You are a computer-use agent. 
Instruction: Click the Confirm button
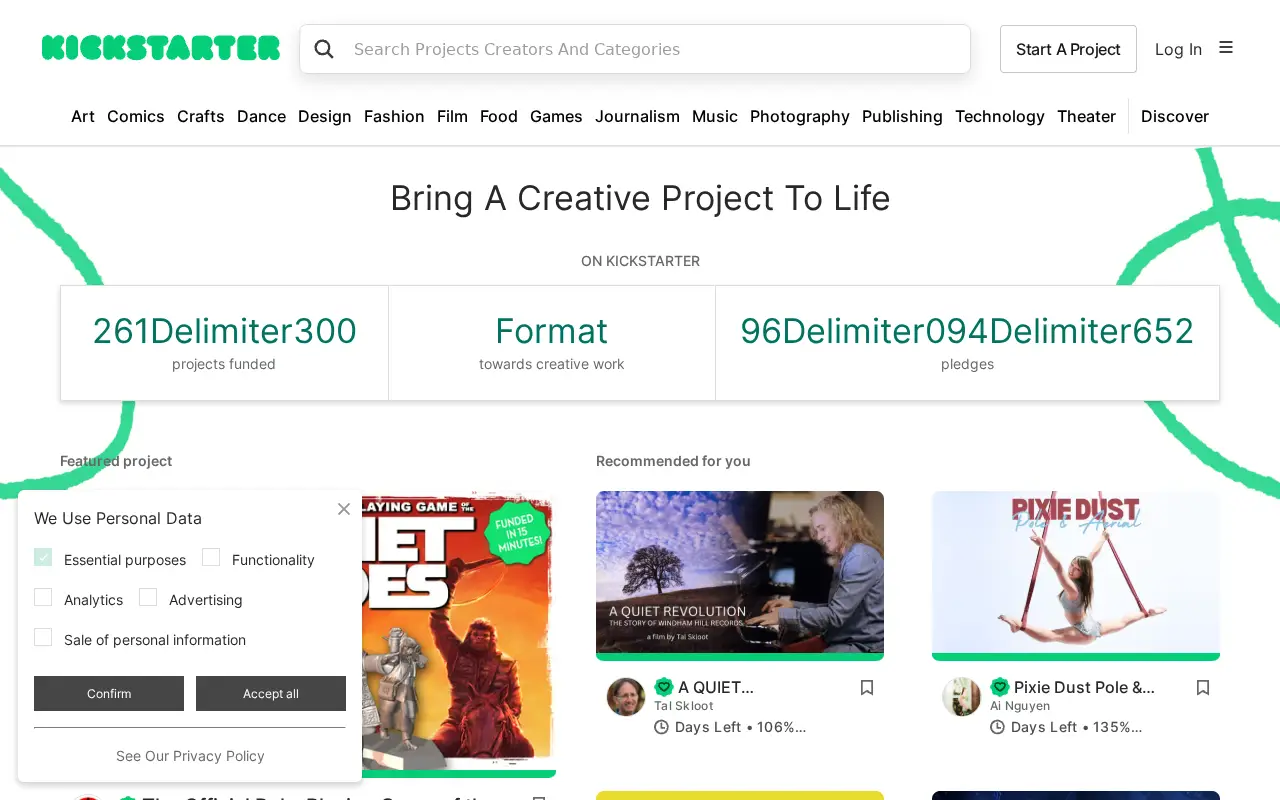point(109,693)
